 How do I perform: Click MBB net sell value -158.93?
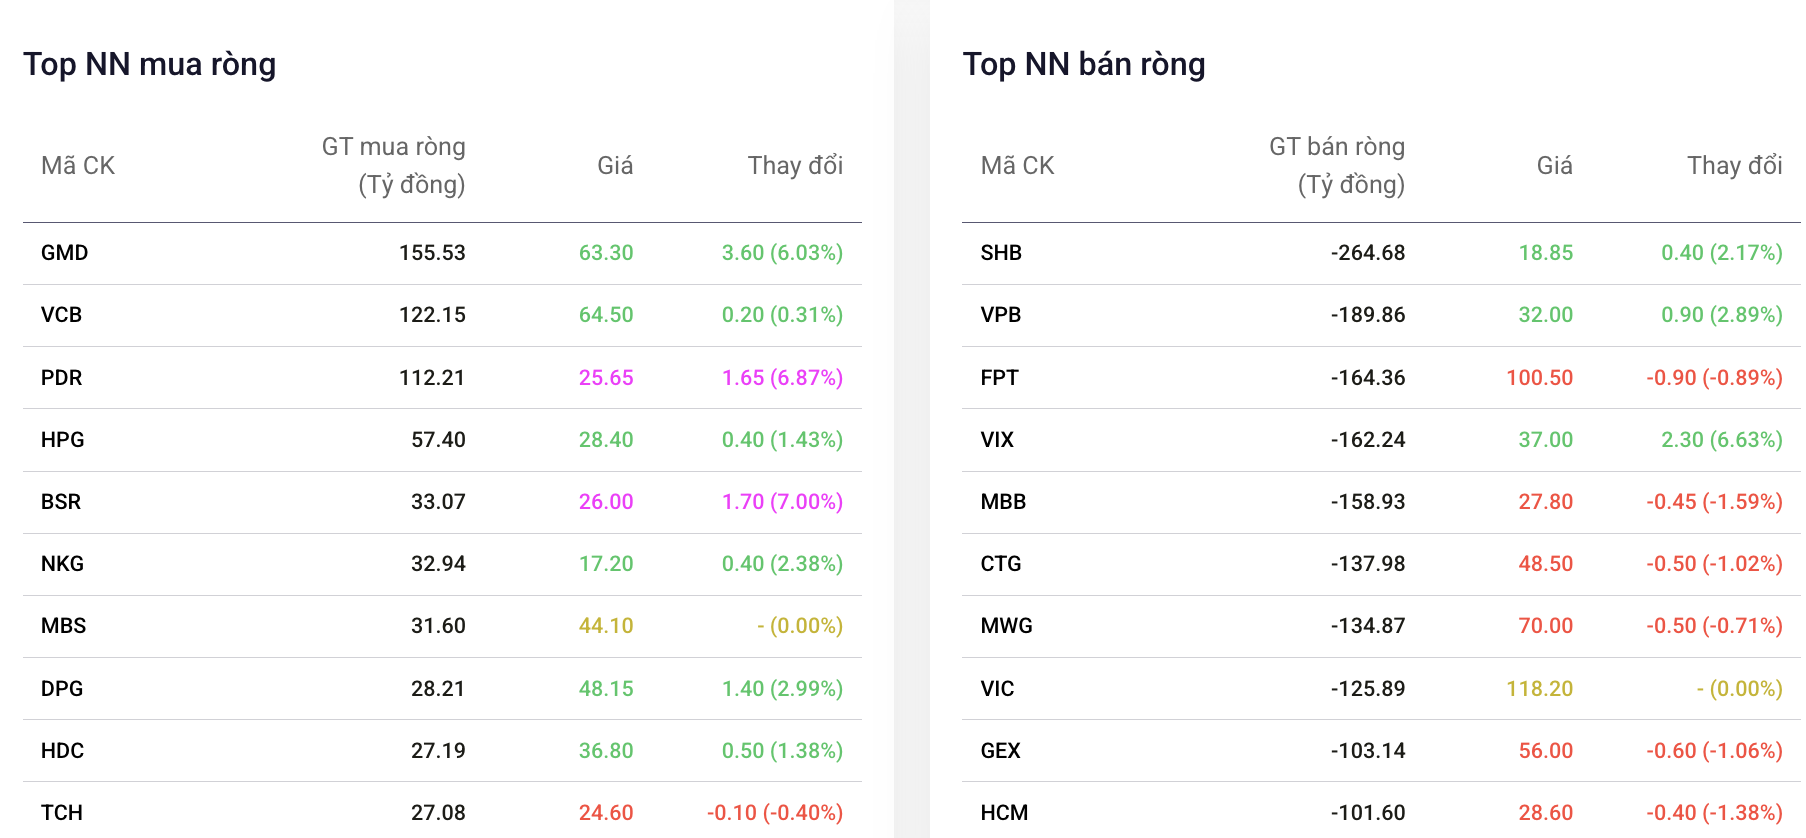pos(1368,502)
